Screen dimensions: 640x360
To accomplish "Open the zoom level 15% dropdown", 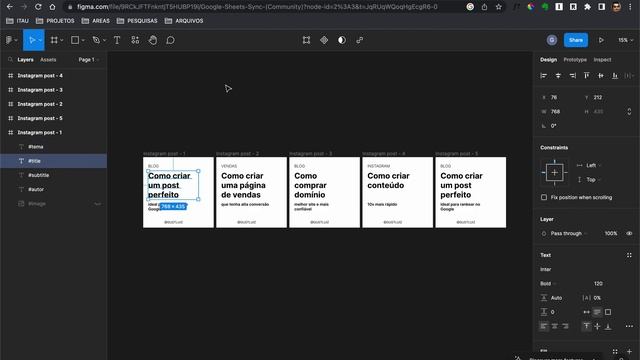I will (625, 40).
